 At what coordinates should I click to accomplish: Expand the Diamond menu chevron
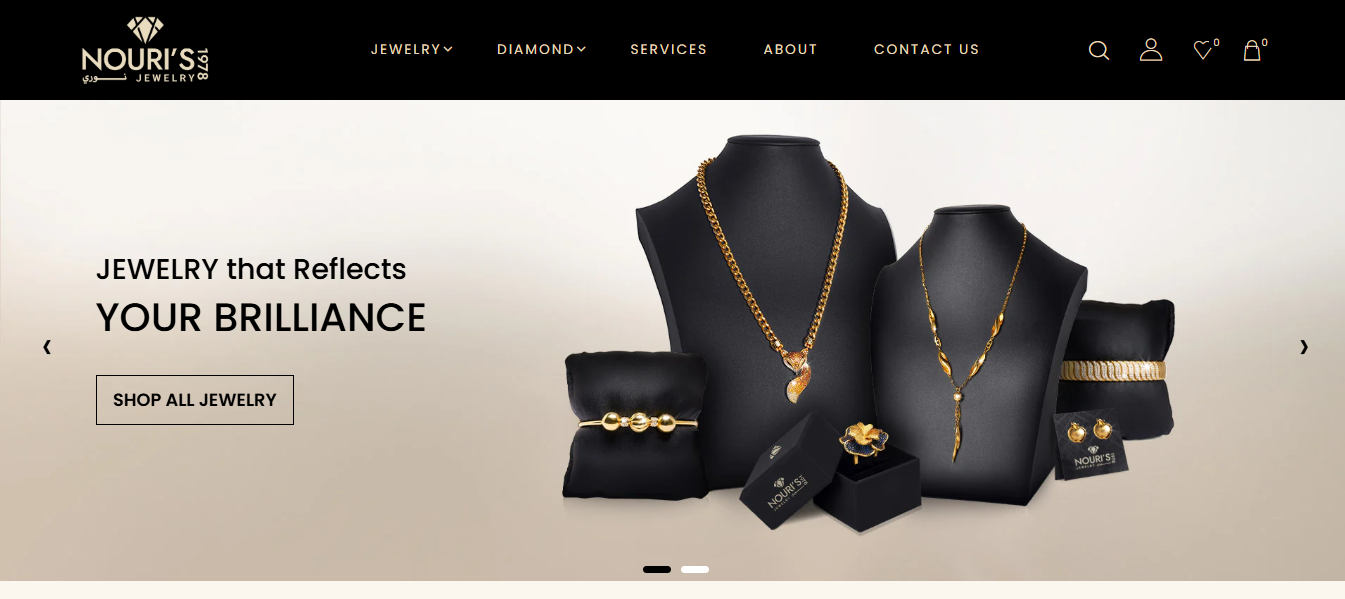pos(581,48)
